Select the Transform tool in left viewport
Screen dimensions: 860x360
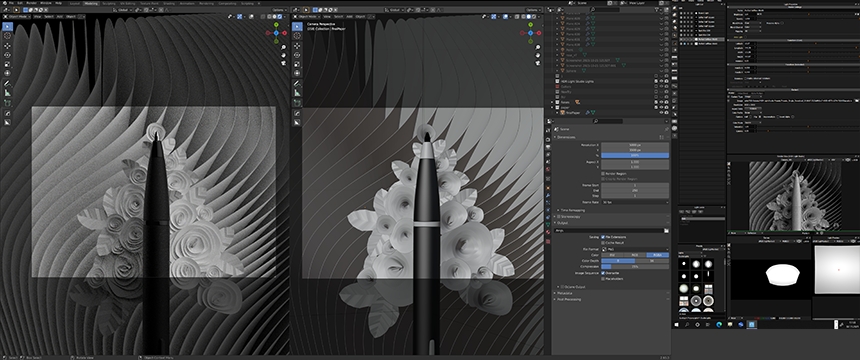pyautogui.click(x=7, y=73)
